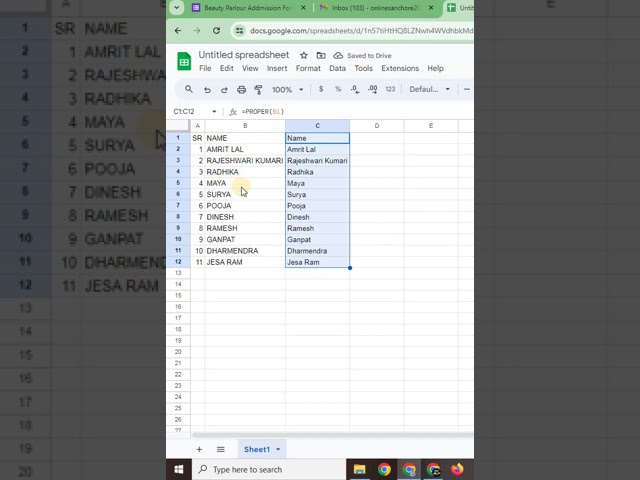
Task: Open the Google Sheets home icon
Action: (x=184, y=62)
